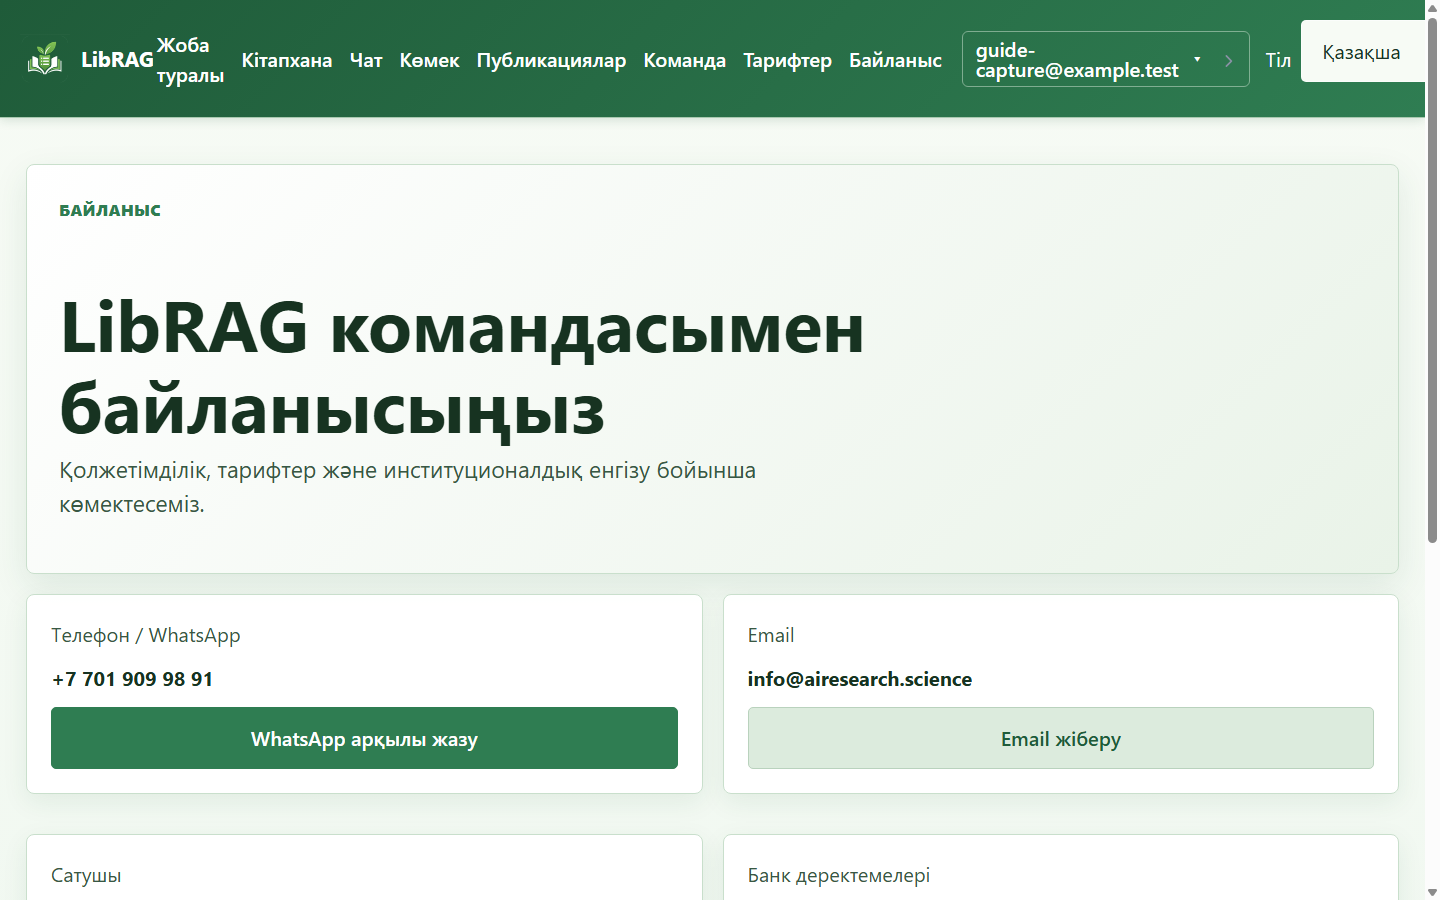Click the page vertical scrollbar thumb
This screenshot has height=900, width=1440.
[1432, 280]
